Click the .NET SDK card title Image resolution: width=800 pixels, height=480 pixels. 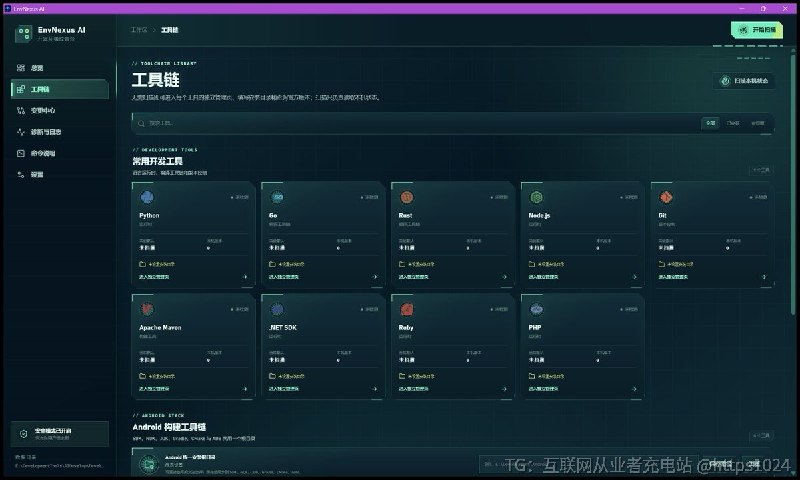pos(283,327)
